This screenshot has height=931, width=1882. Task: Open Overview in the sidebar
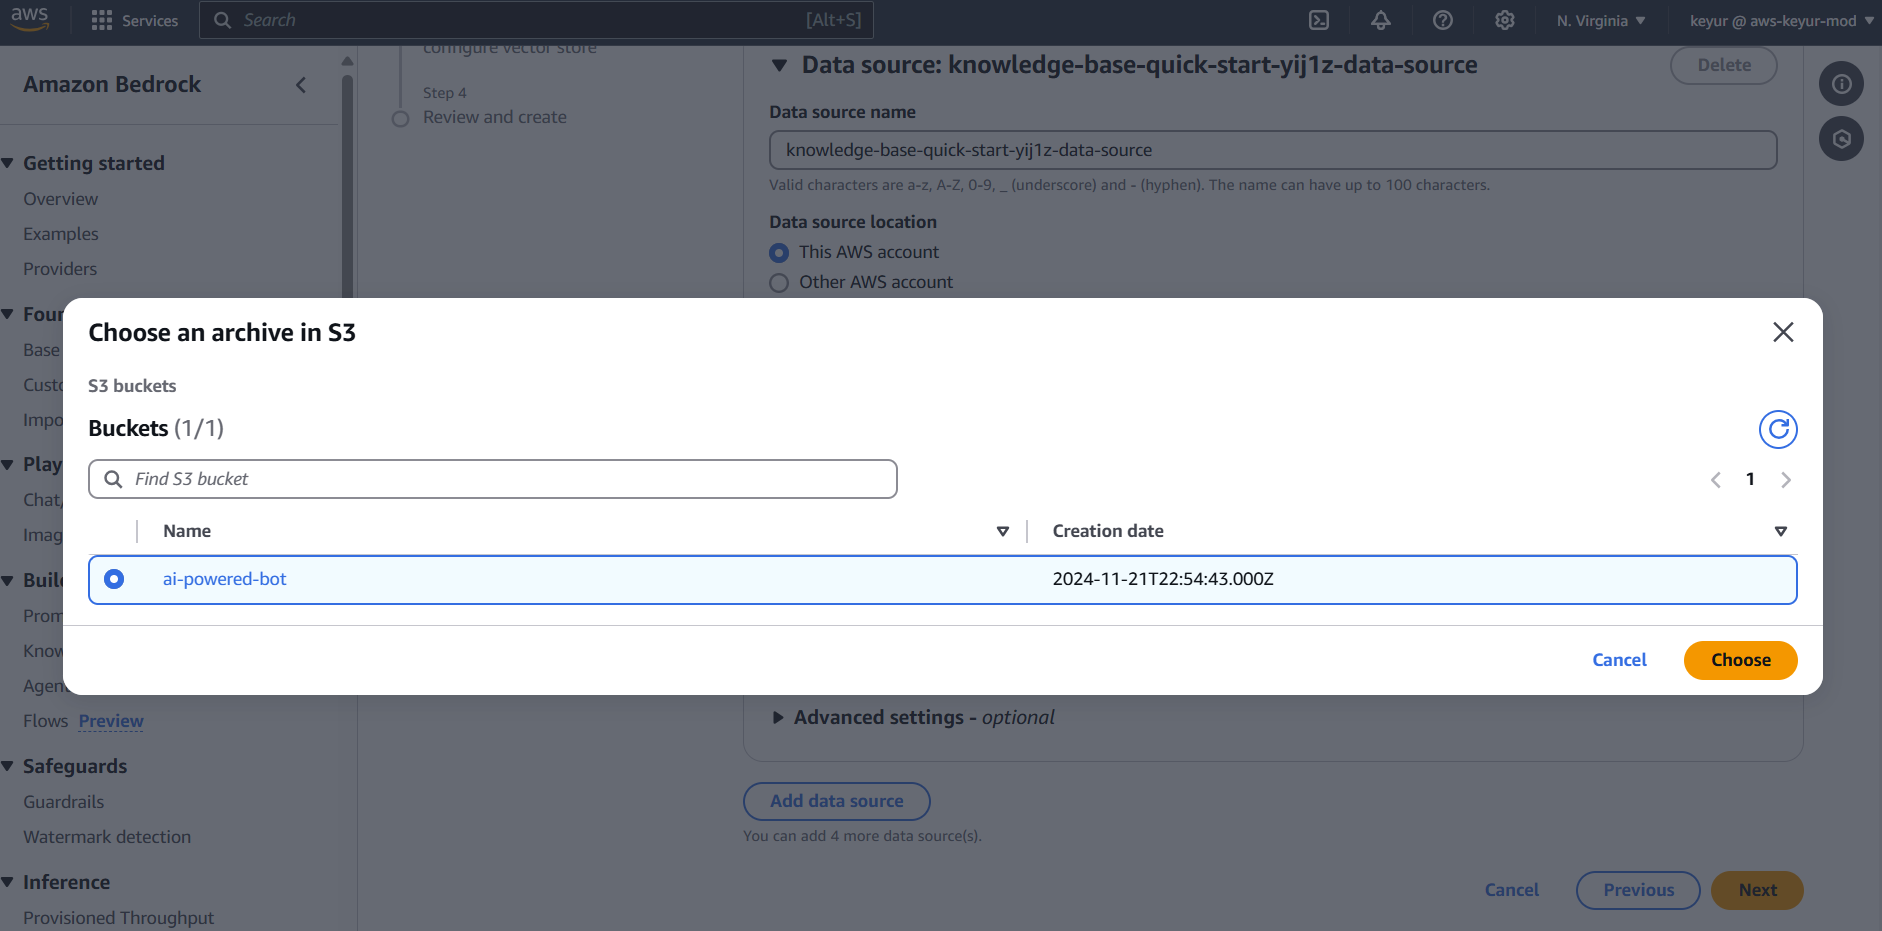[x=61, y=199]
